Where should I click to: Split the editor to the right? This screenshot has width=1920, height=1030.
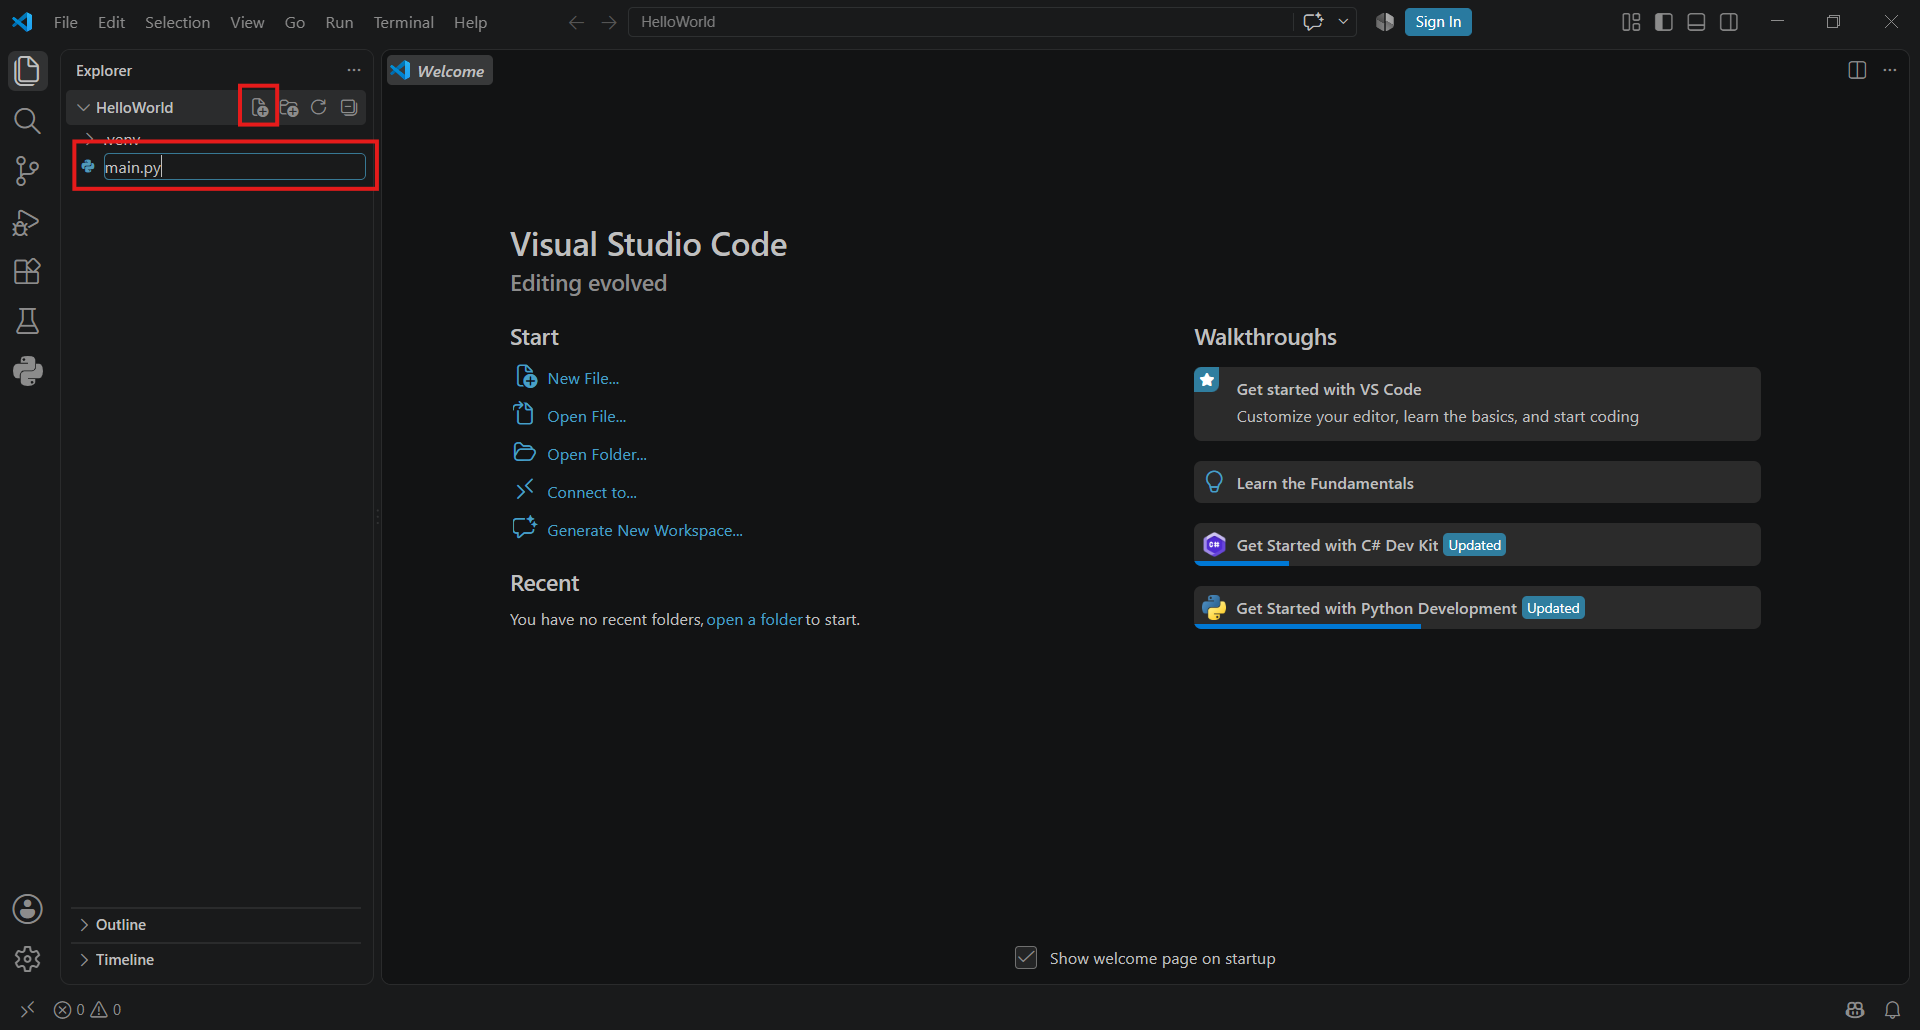1857,70
